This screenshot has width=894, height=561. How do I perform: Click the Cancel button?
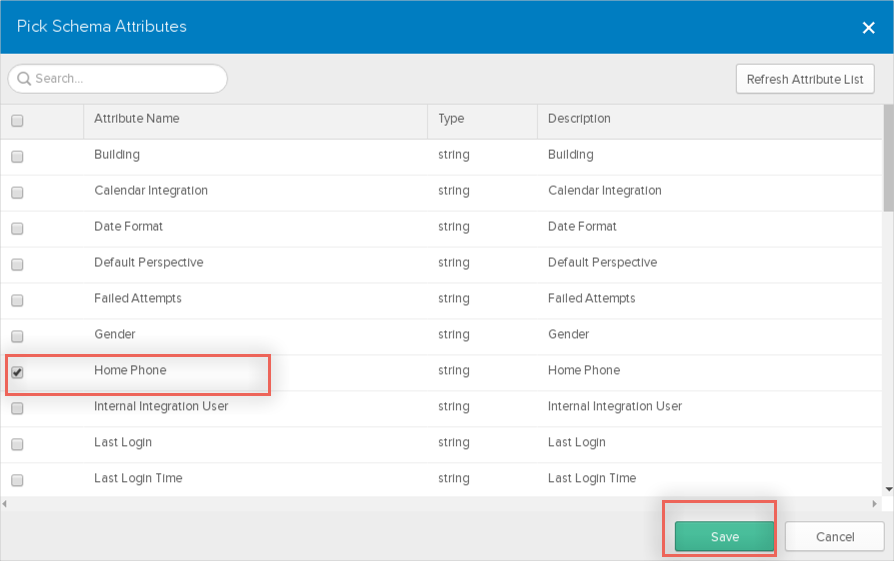(834, 537)
